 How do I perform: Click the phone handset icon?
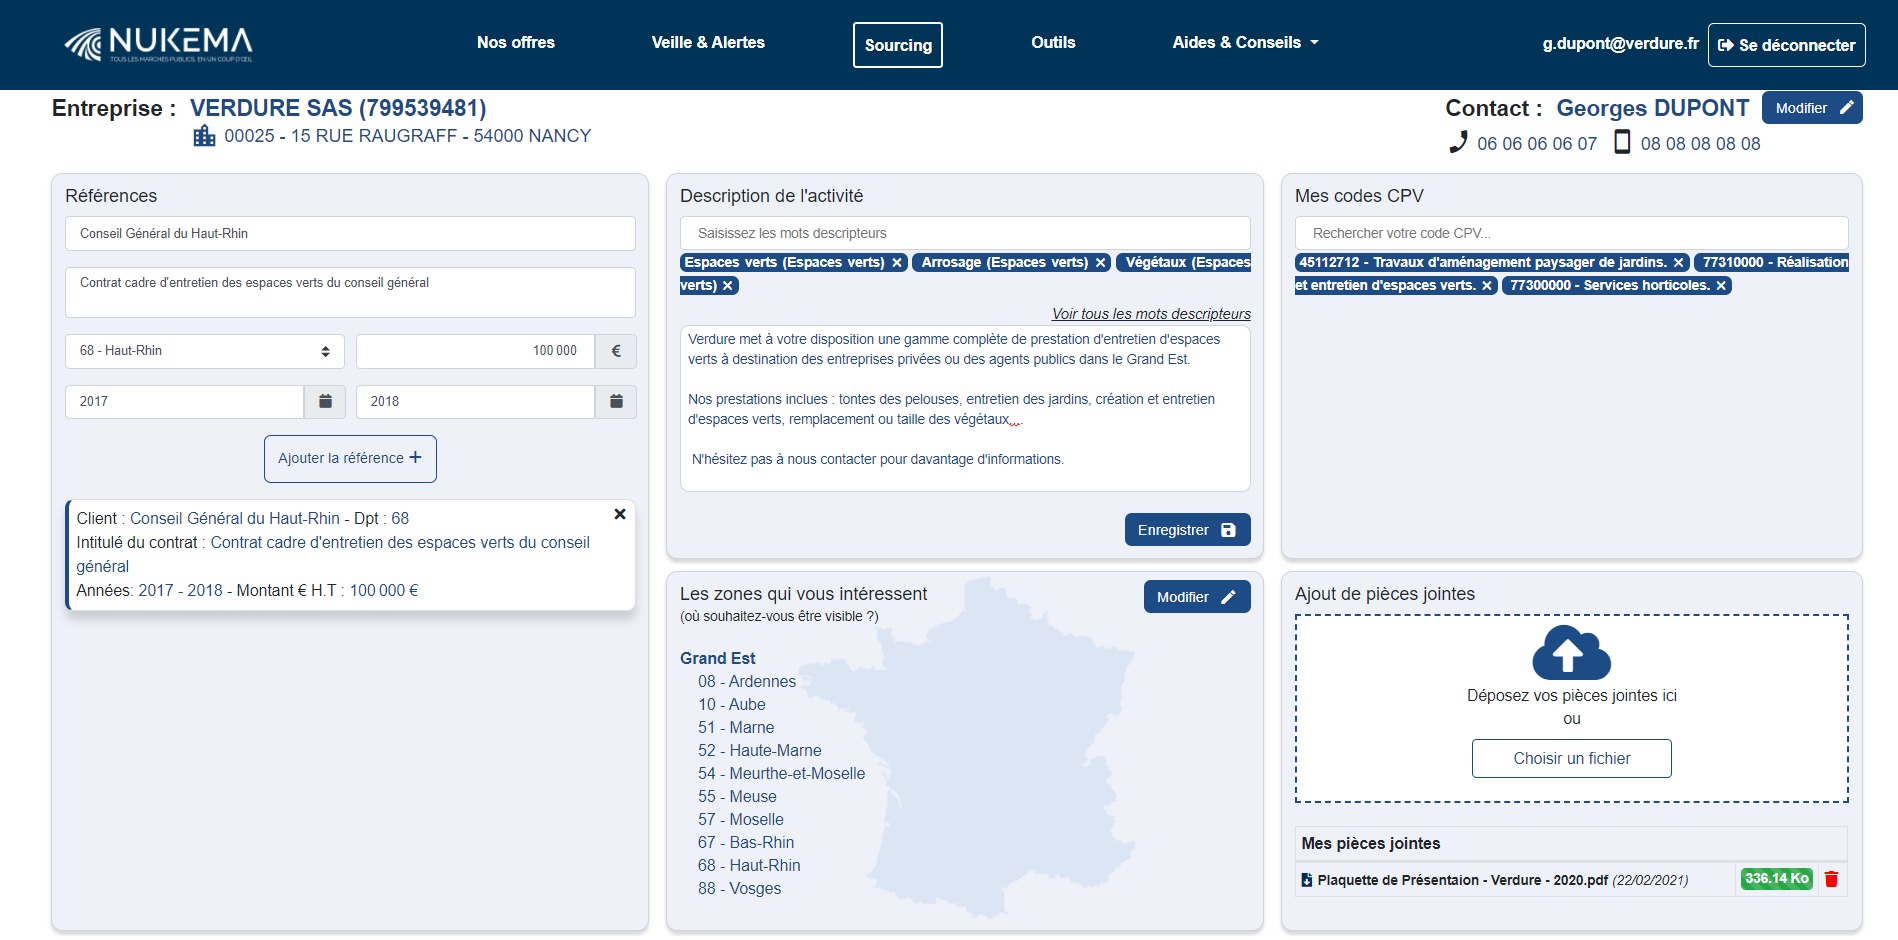click(1459, 142)
